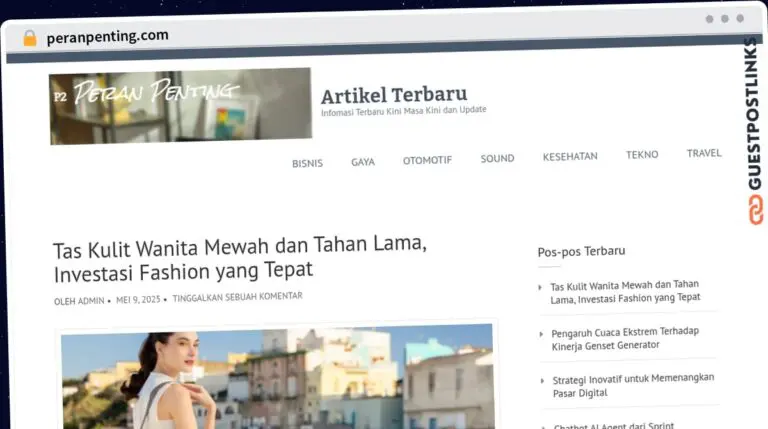This screenshot has height=429, width=768.
Task: Click the padlock icon beside peranpenting.com
Action: click(30, 38)
